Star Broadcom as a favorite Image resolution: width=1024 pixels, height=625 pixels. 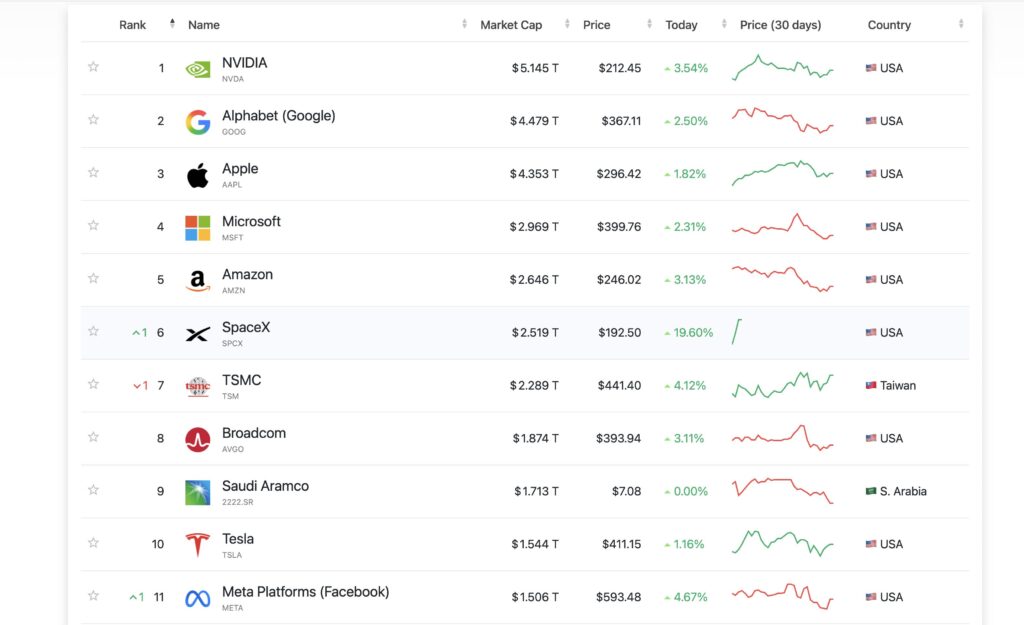(x=93, y=437)
